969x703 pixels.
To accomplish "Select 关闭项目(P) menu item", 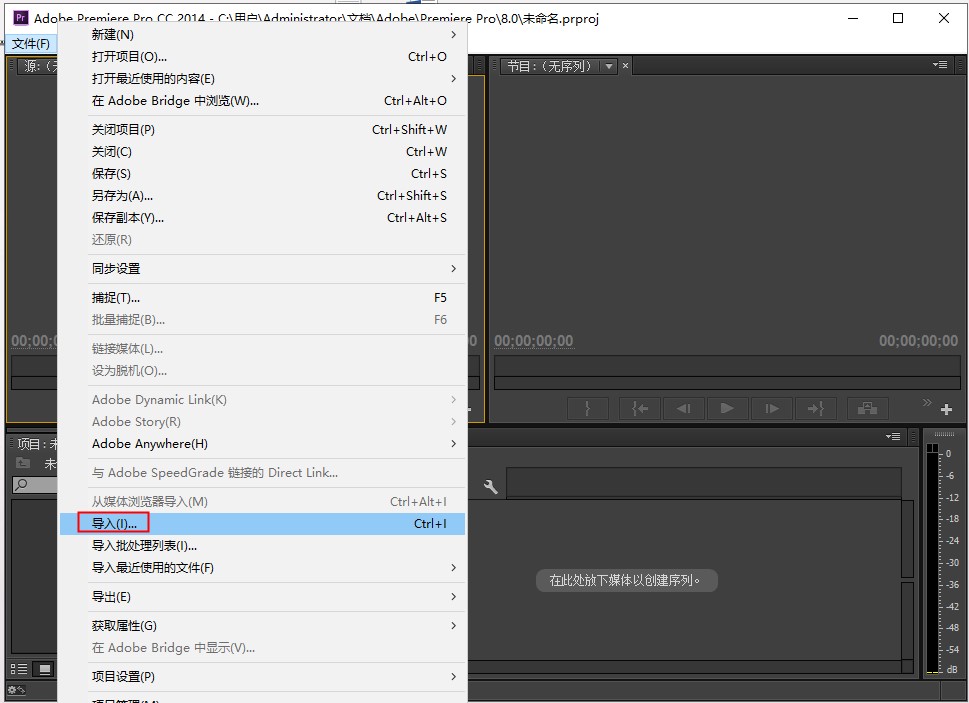I will click(263, 130).
